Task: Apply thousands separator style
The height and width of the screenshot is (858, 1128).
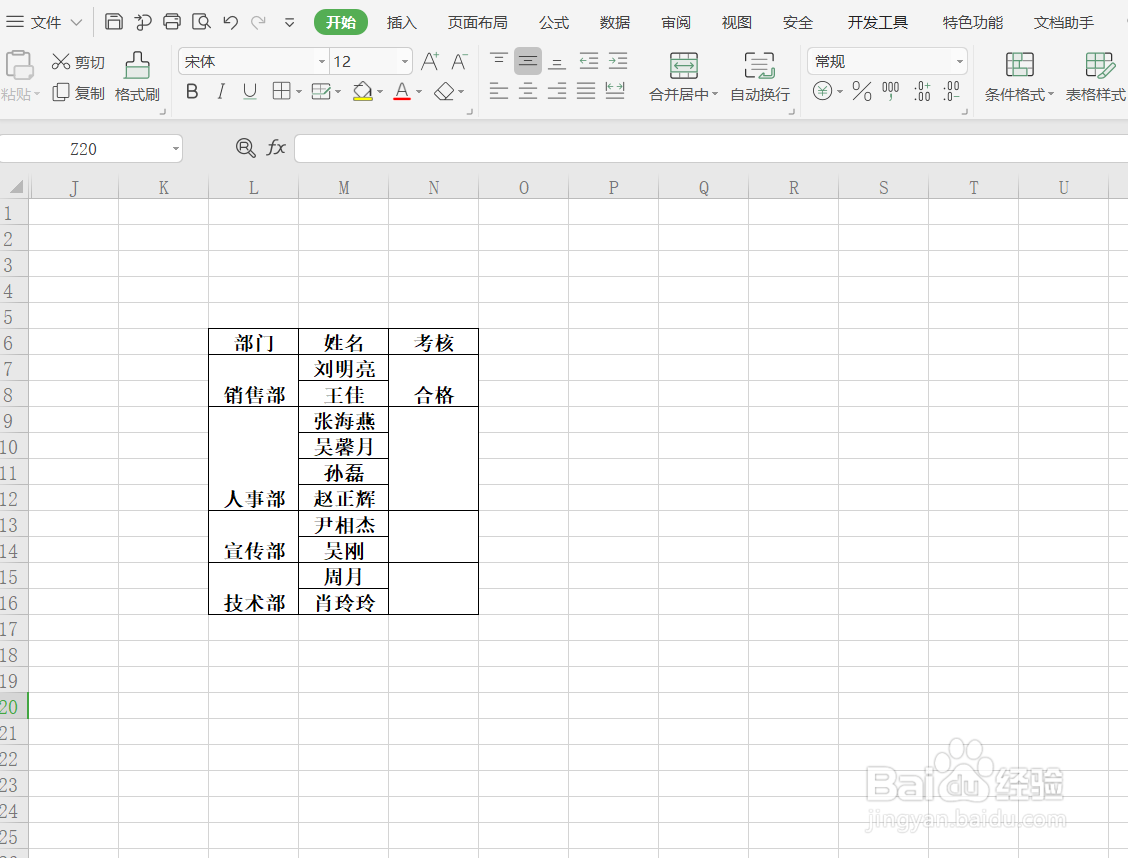Action: 891,91
